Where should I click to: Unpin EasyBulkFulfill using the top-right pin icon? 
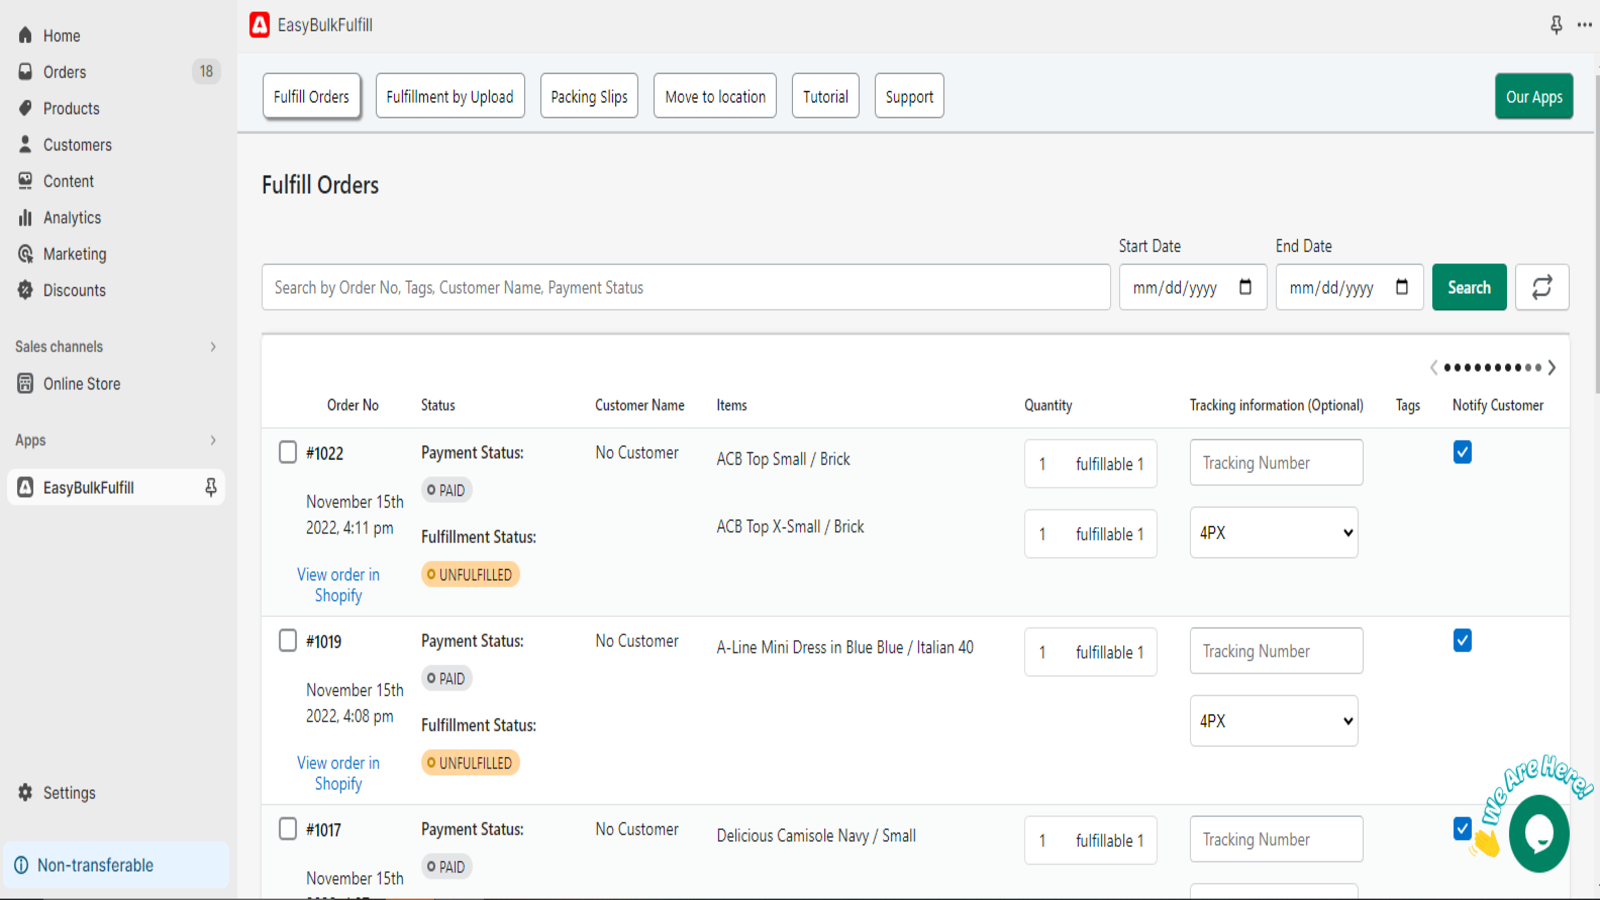(x=1556, y=25)
